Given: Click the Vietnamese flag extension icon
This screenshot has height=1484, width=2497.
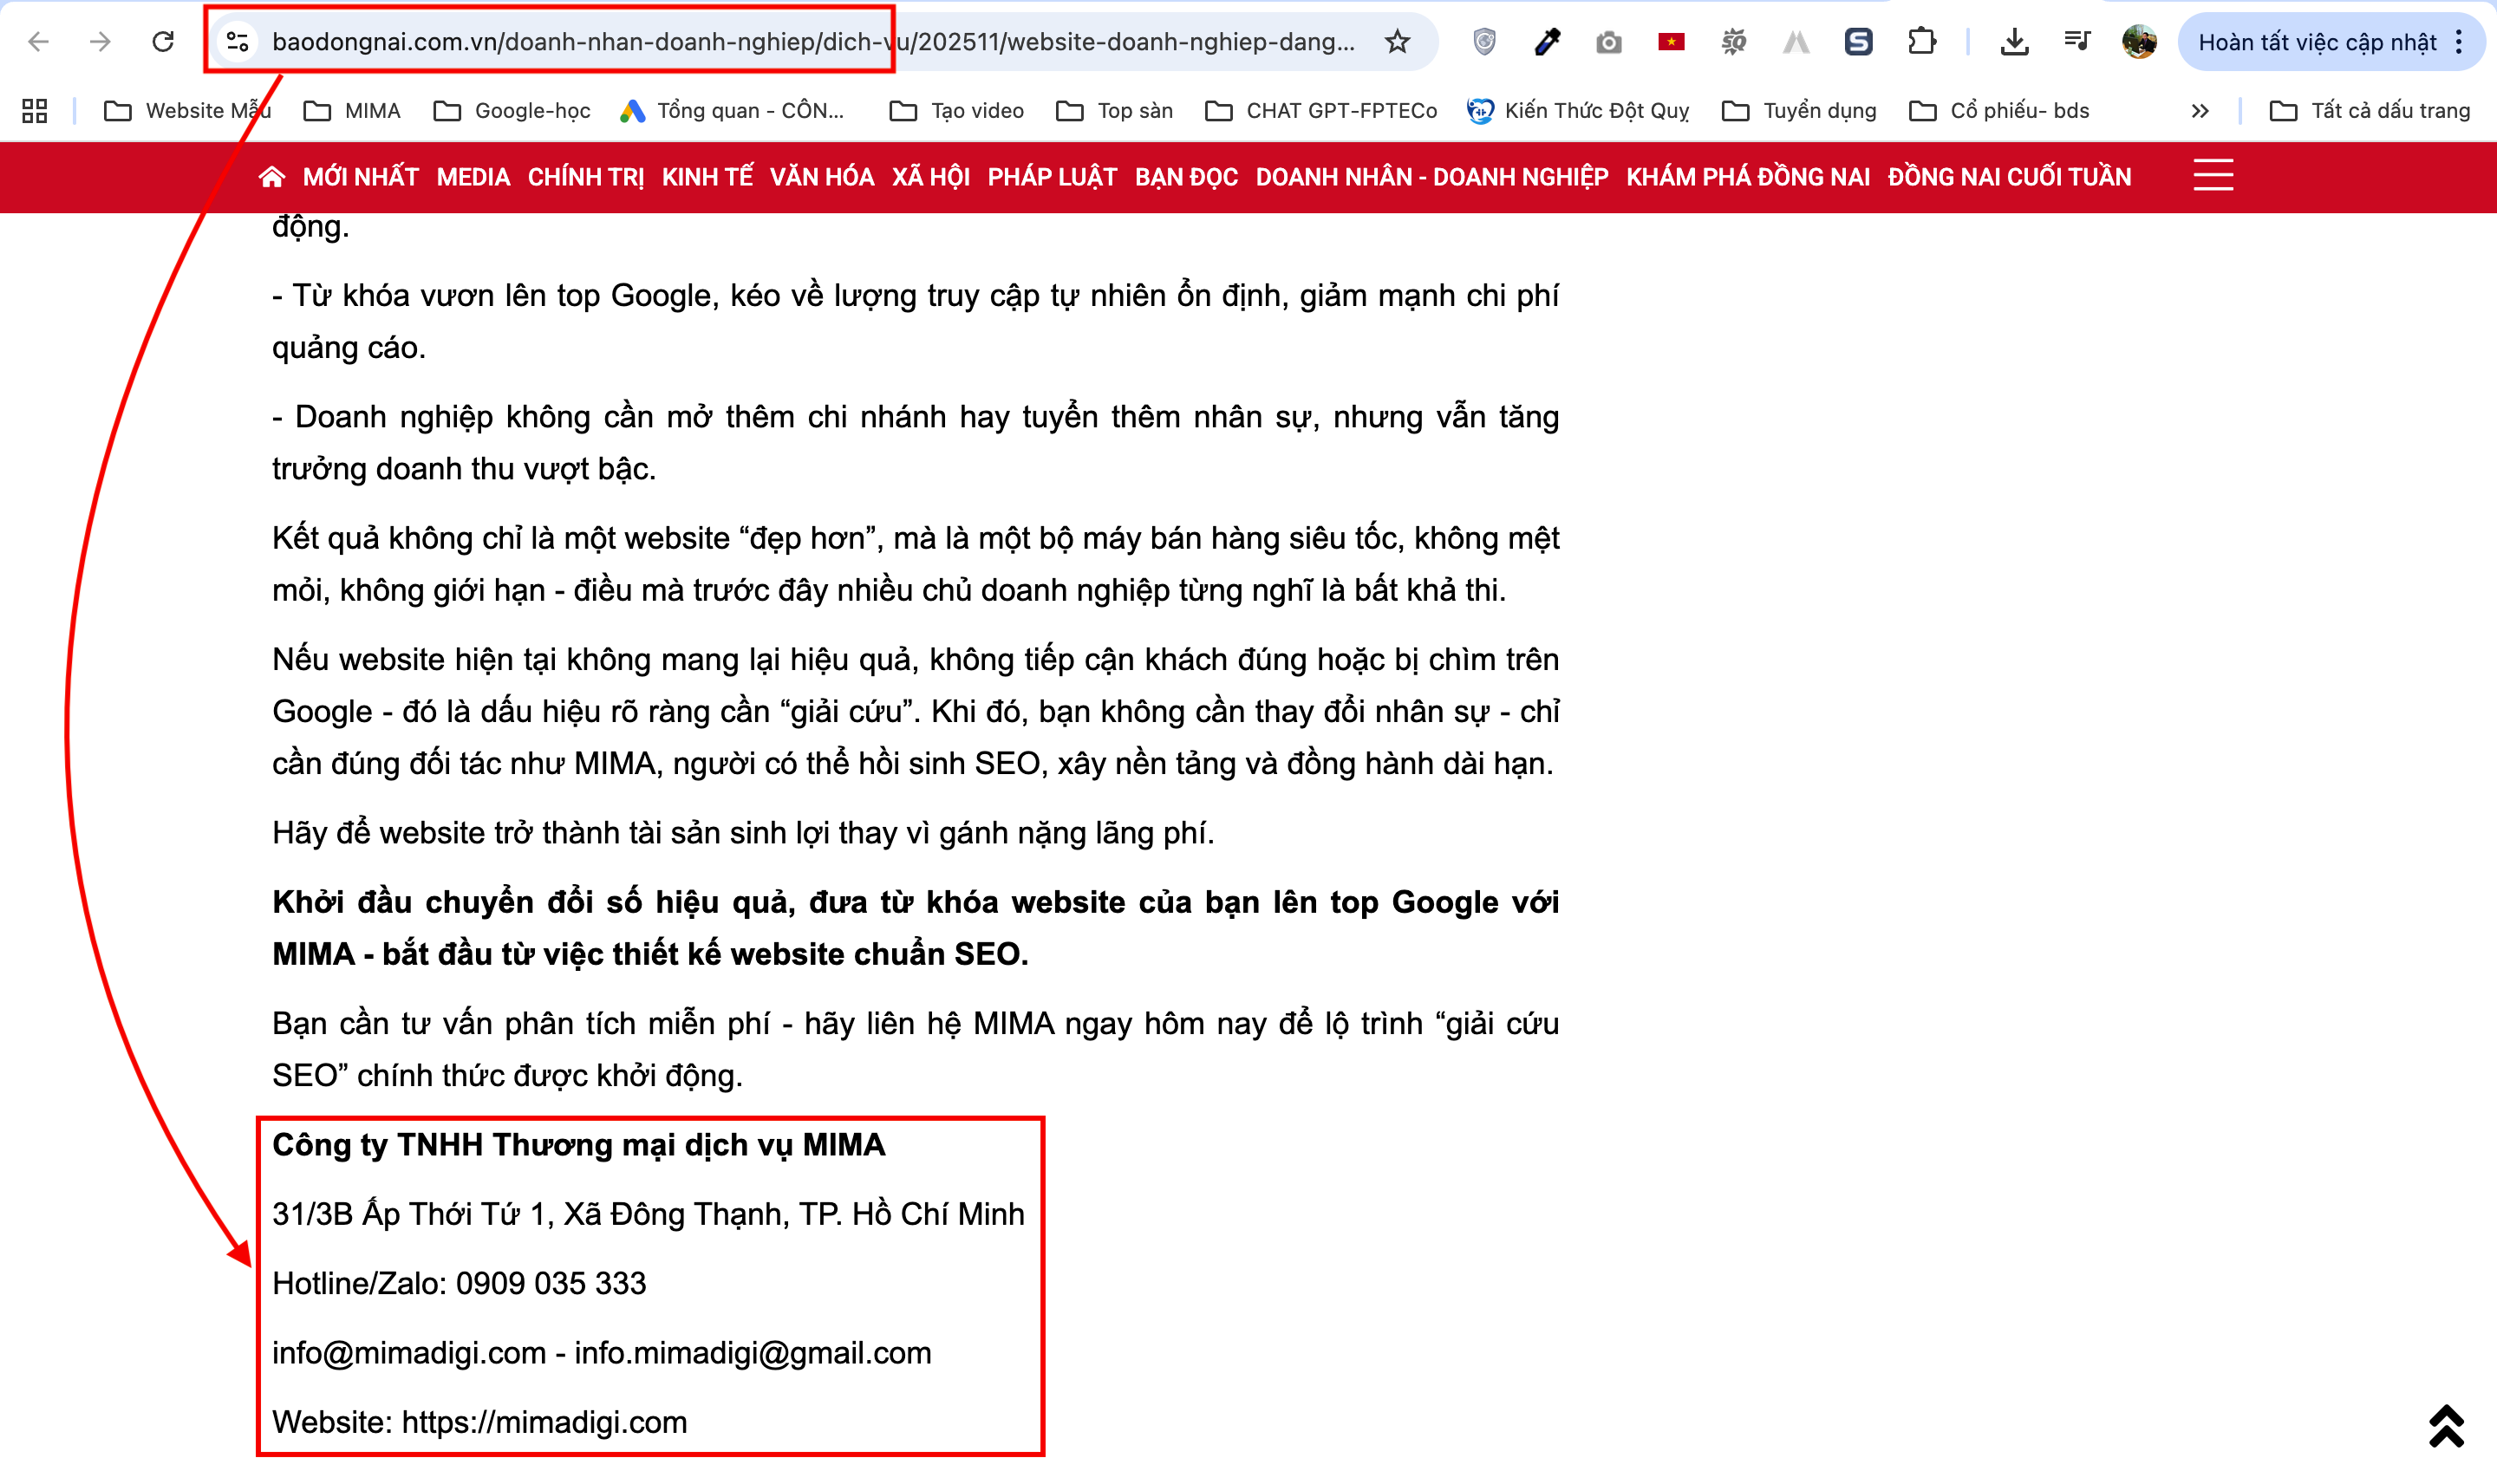Looking at the screenshot, I should (1671, 42).
